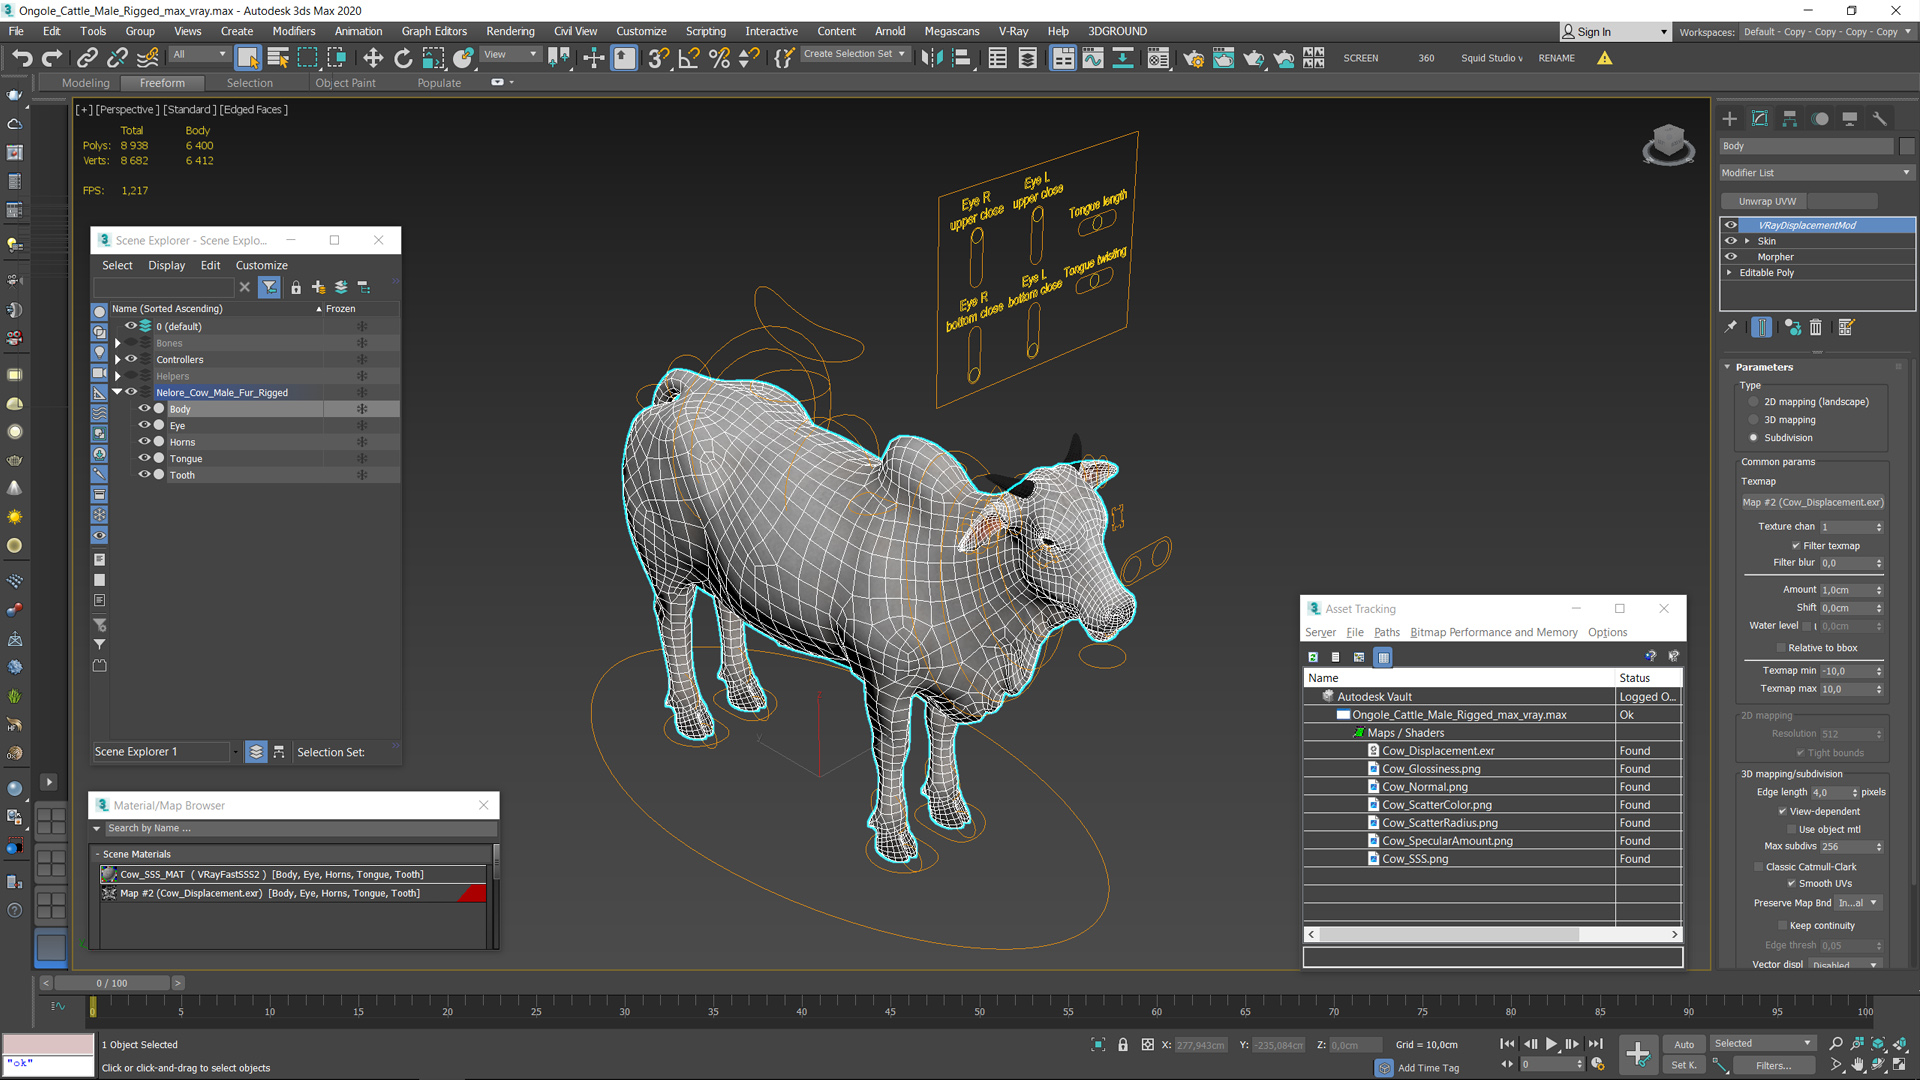The image size is (1920, 1080).
Task: Click the Undo arrow icon
Action: tap(22, 58)
